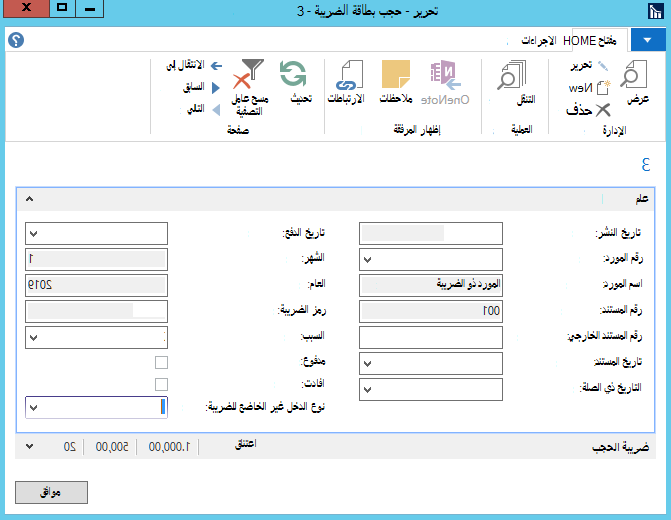Open the رقم المورد dropdown

pyautogui.click(x=368, y=259)
